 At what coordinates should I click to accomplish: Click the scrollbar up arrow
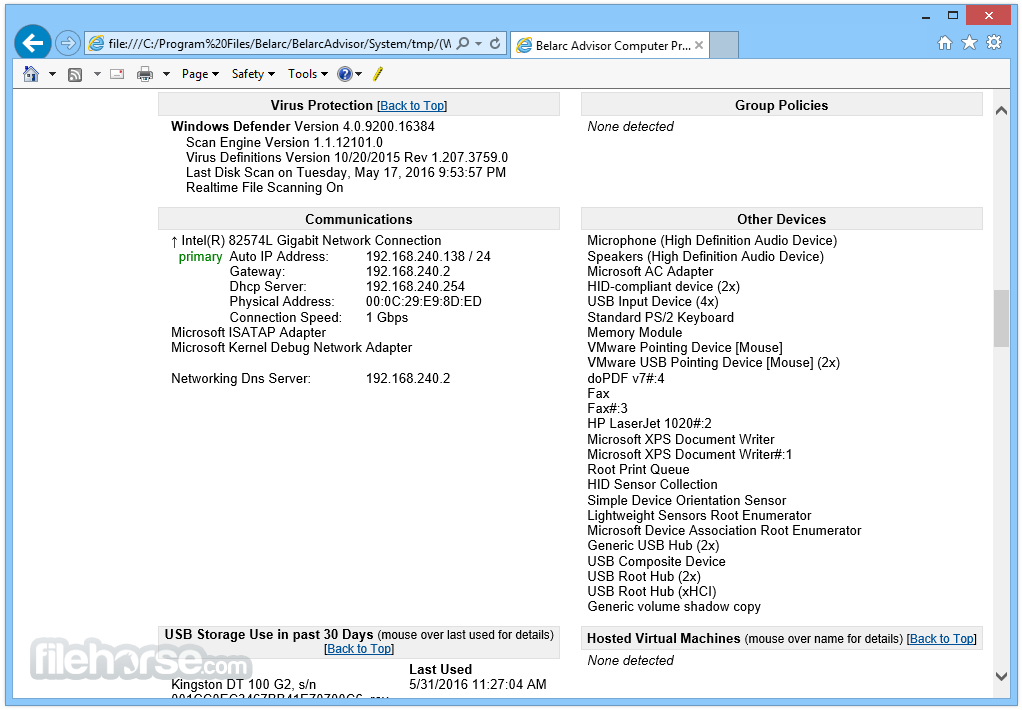click(x=1001, y=111)
